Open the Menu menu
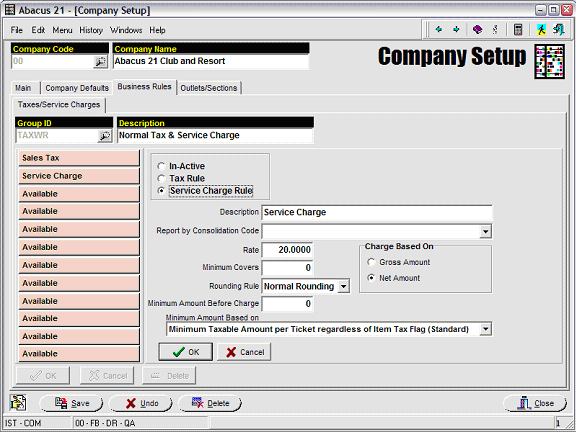The height and width of the screenshot is (432, 576). click(x=62, y=30)
